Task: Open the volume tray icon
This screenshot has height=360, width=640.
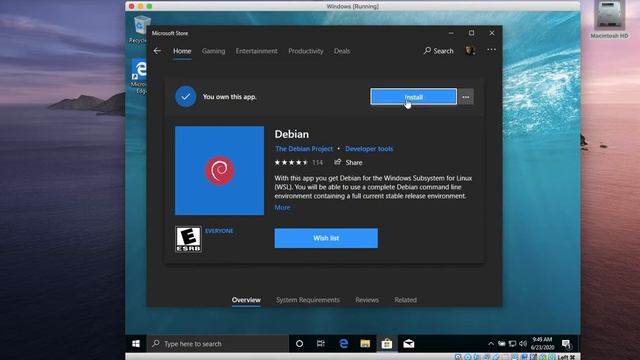Action: click(523, 344)
